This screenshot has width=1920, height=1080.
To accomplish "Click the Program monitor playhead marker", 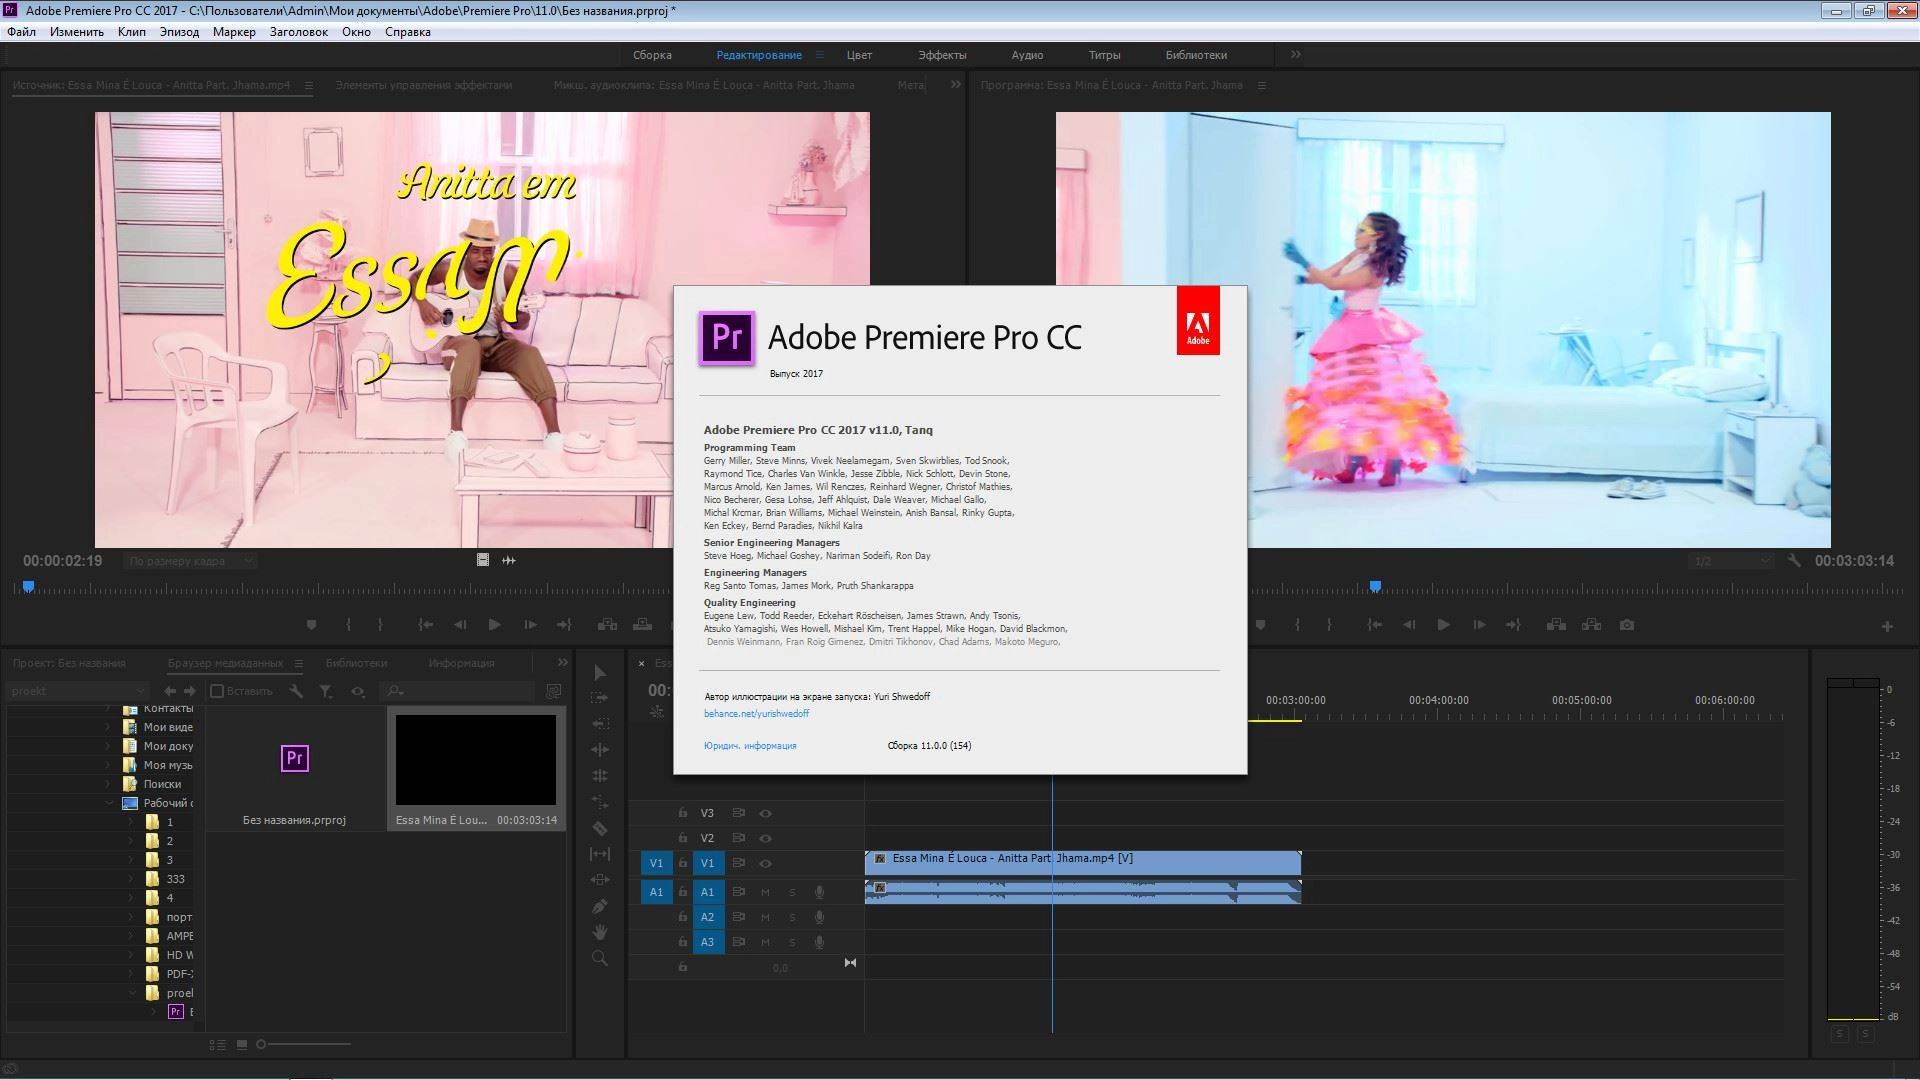I will (1376, 586).
